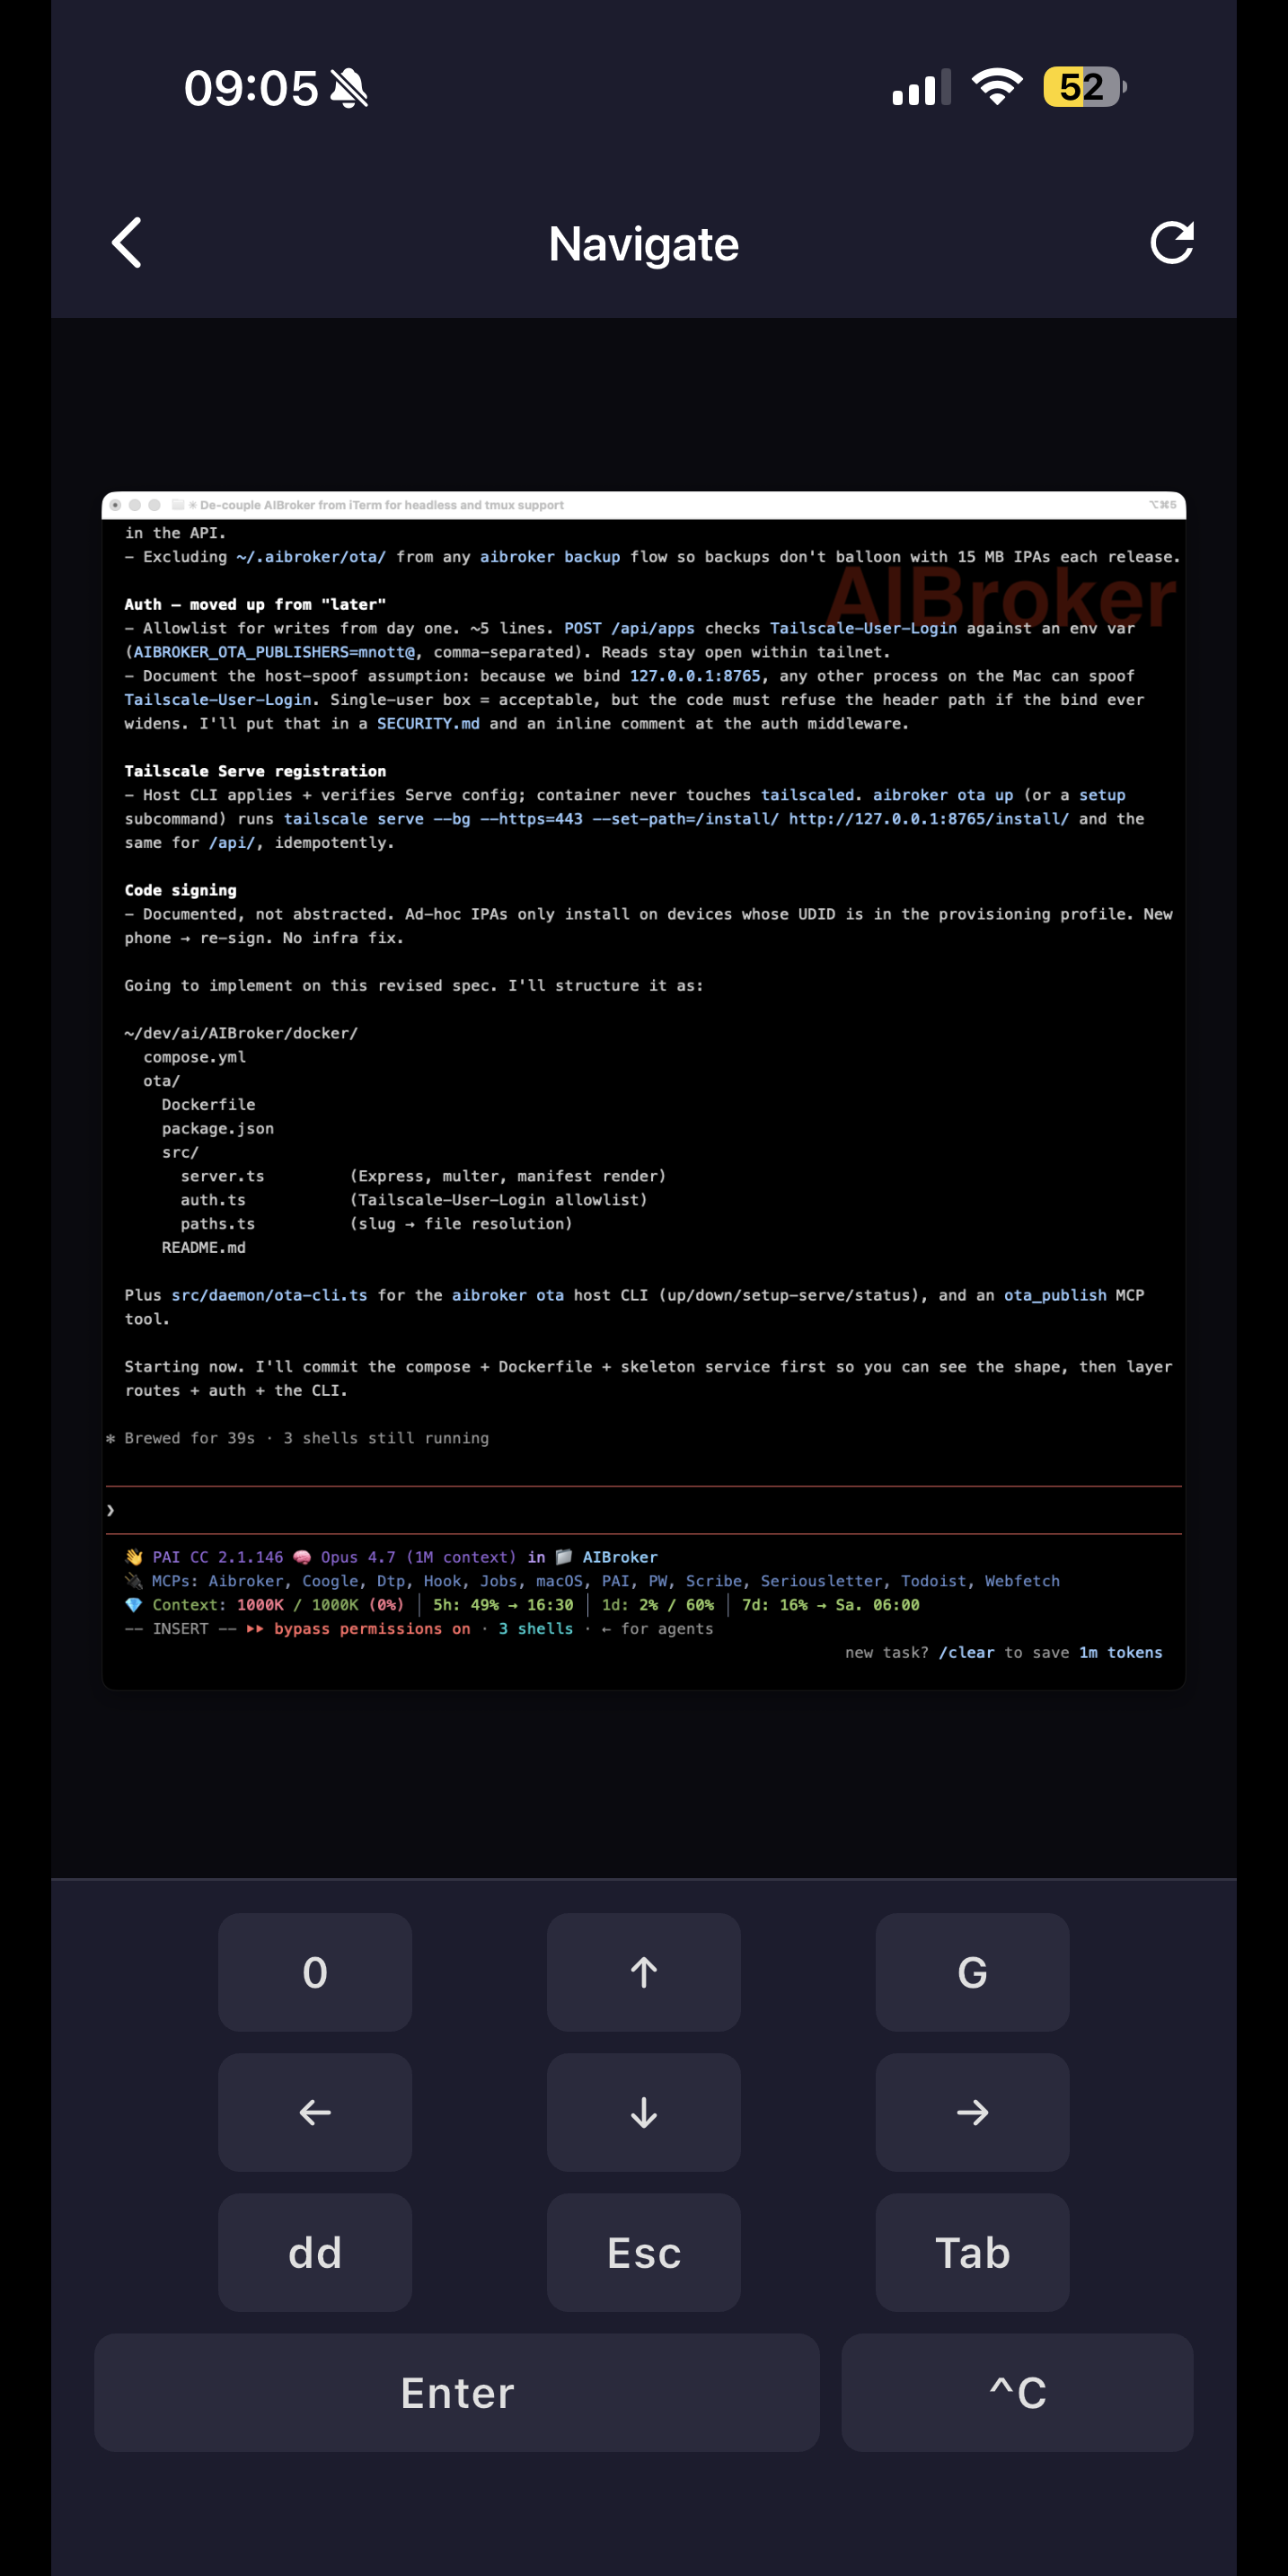Click the '~/.aibroker/ota/' path
Screen dimensions: 1288x2576
(x=311, y=557)
